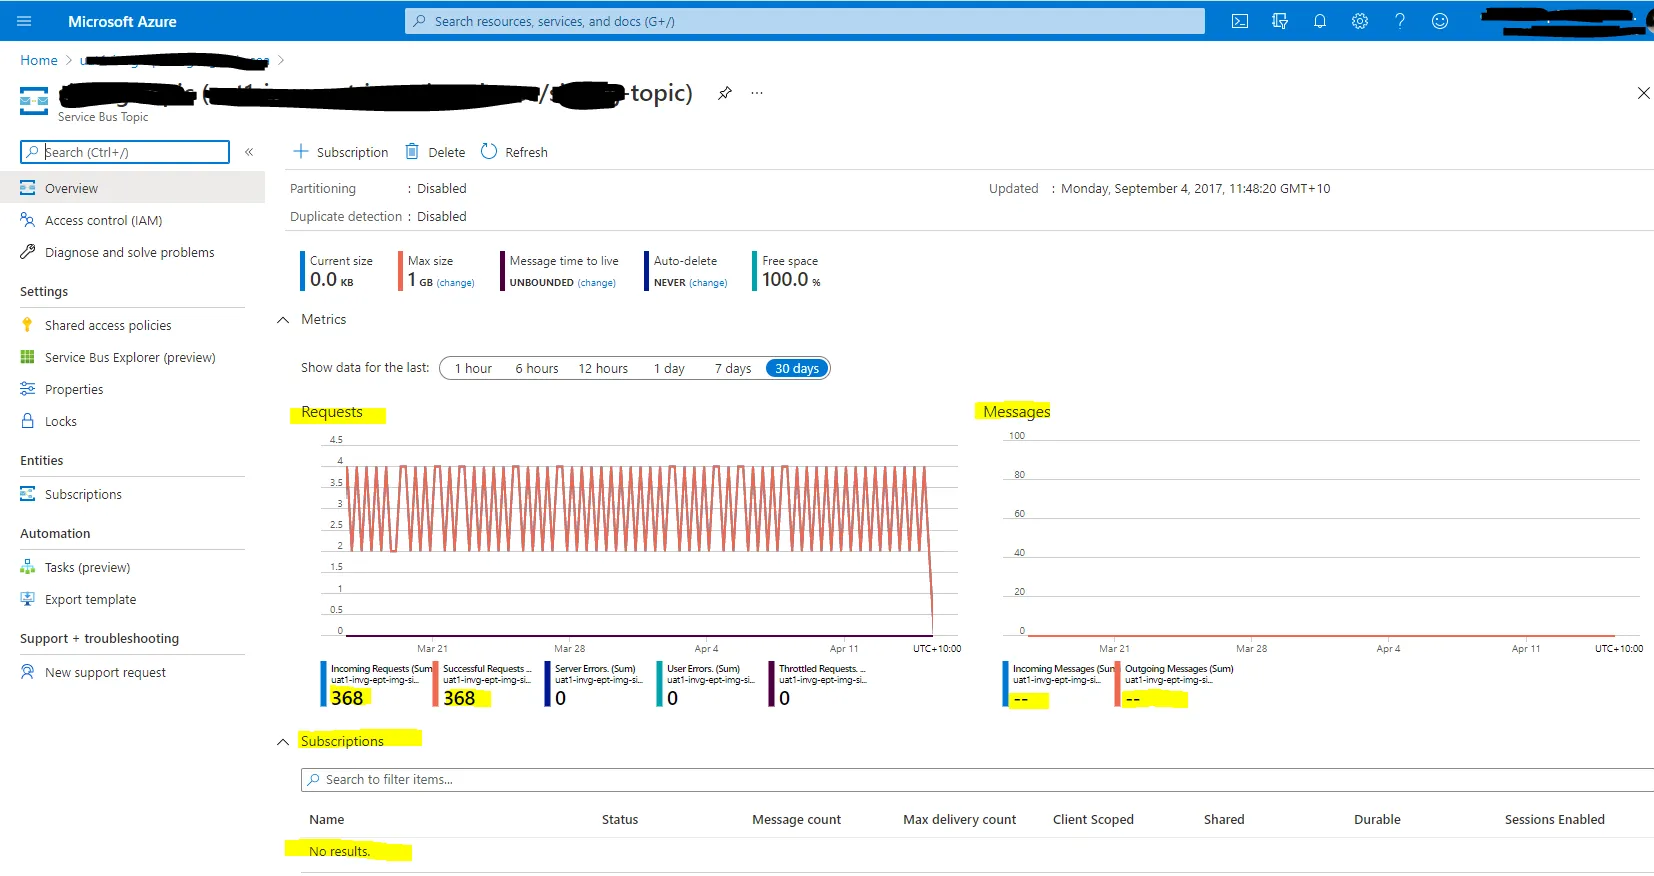The image size is (1654, 876).
Task: Collapse the Metrics section
Action: pos(283,320)
